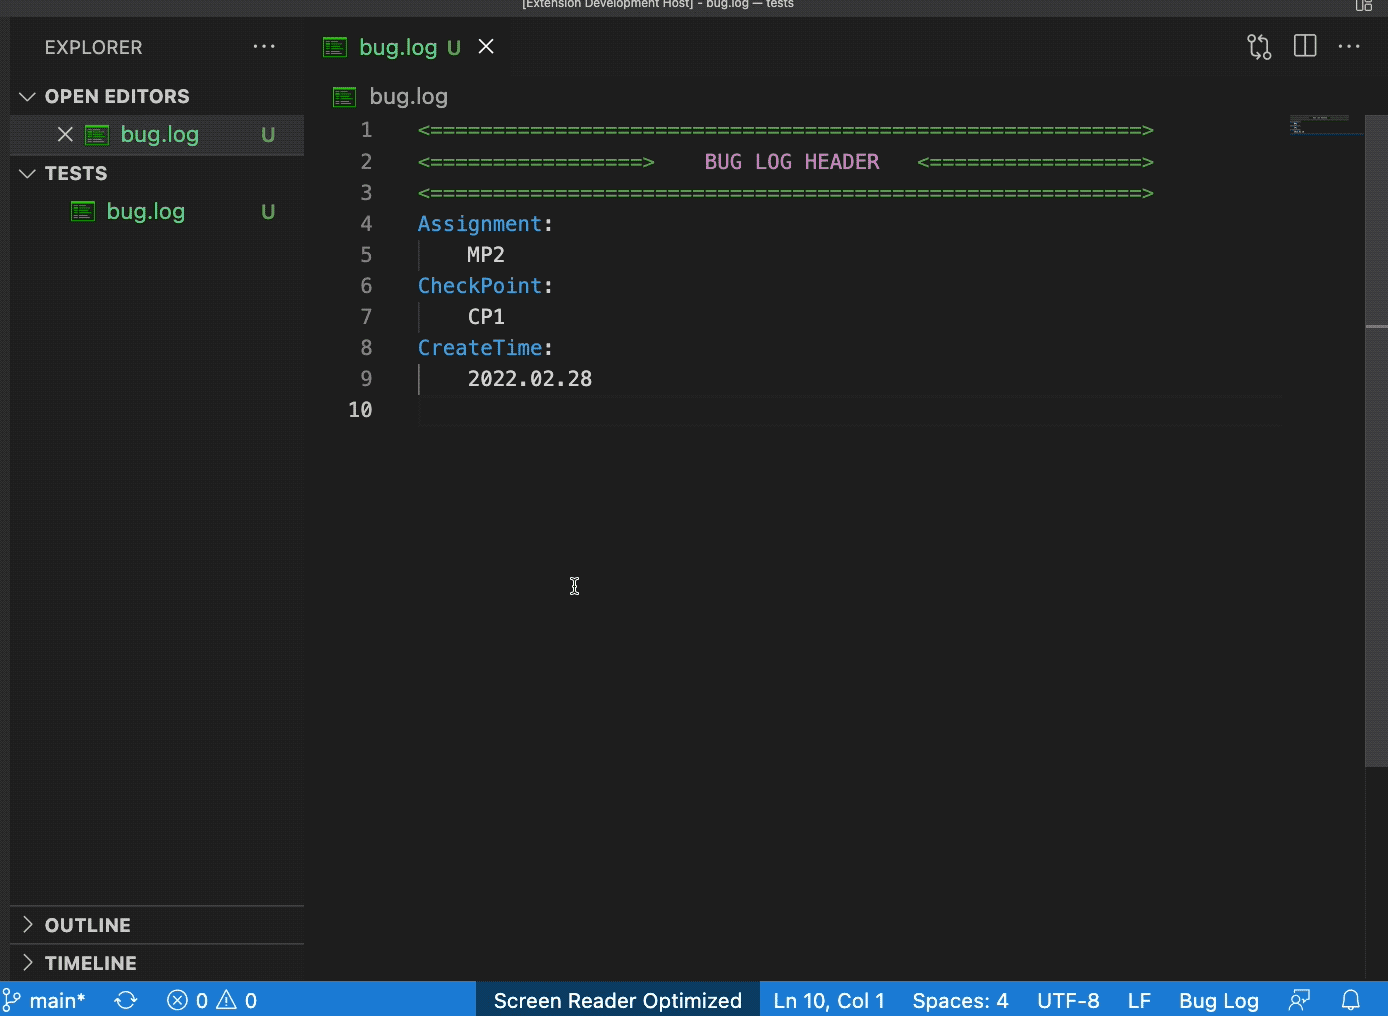This screenshot has height=1016, width=1388.
Task: Click the editor vertical scrollbar
Action: pos(1377,440)
